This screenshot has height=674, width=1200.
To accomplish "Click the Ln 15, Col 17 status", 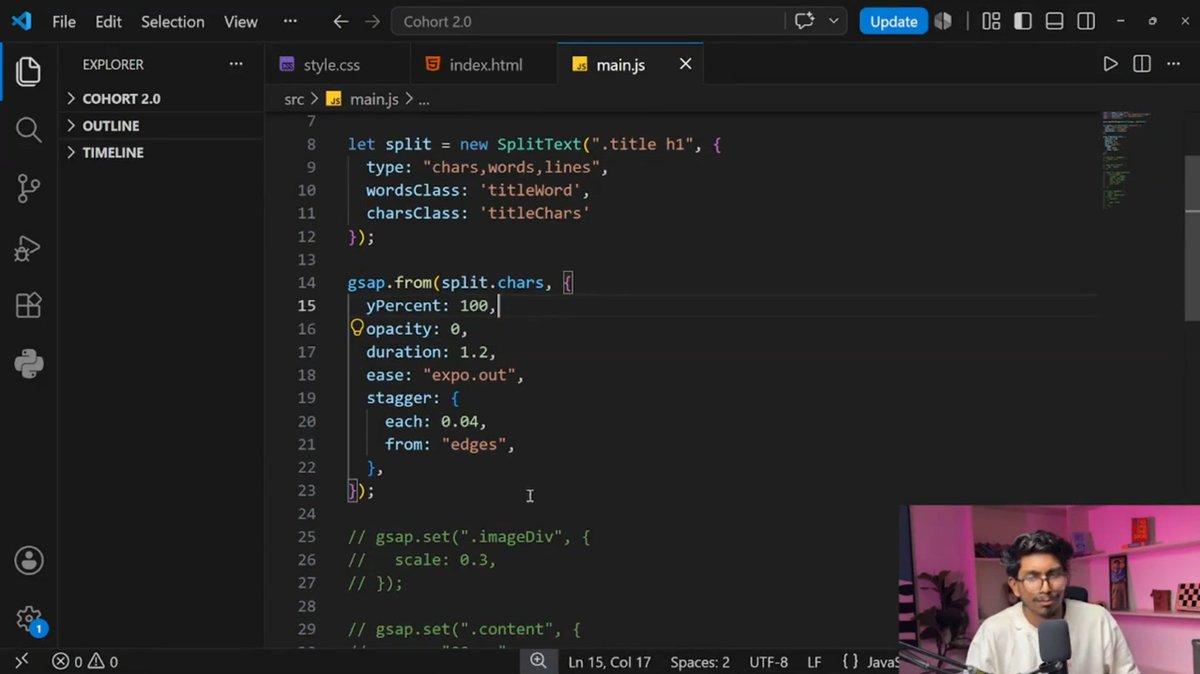I will coord(609,662).
